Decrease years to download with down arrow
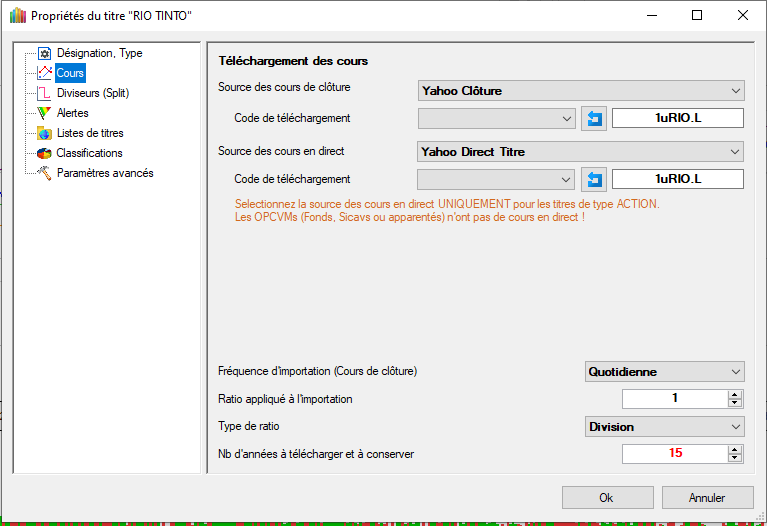Screen dimensions: 767x526 (736, 458)
